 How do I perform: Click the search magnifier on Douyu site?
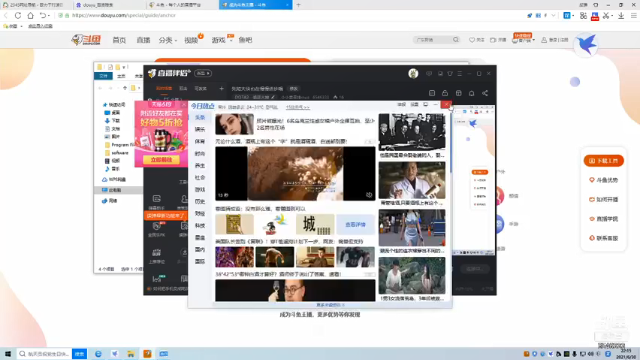[x=456, y=40]
